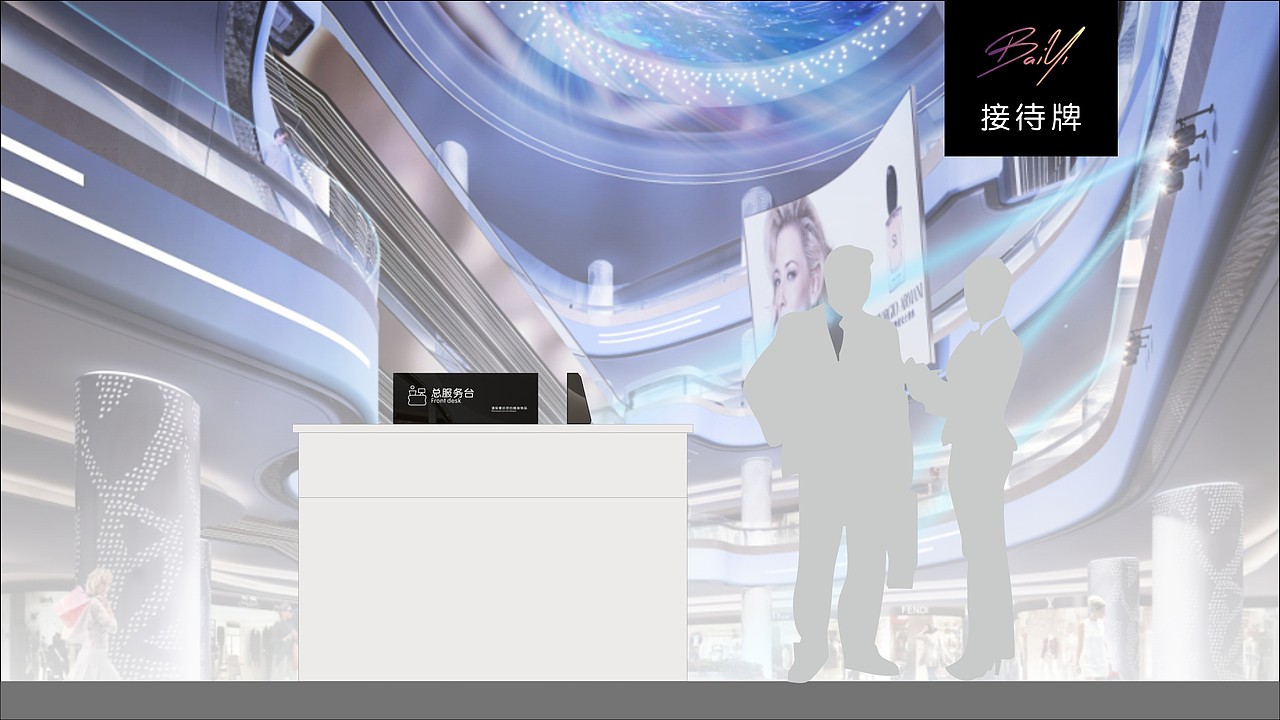Click the front desk pictogram on the sign

pos(417,394)
